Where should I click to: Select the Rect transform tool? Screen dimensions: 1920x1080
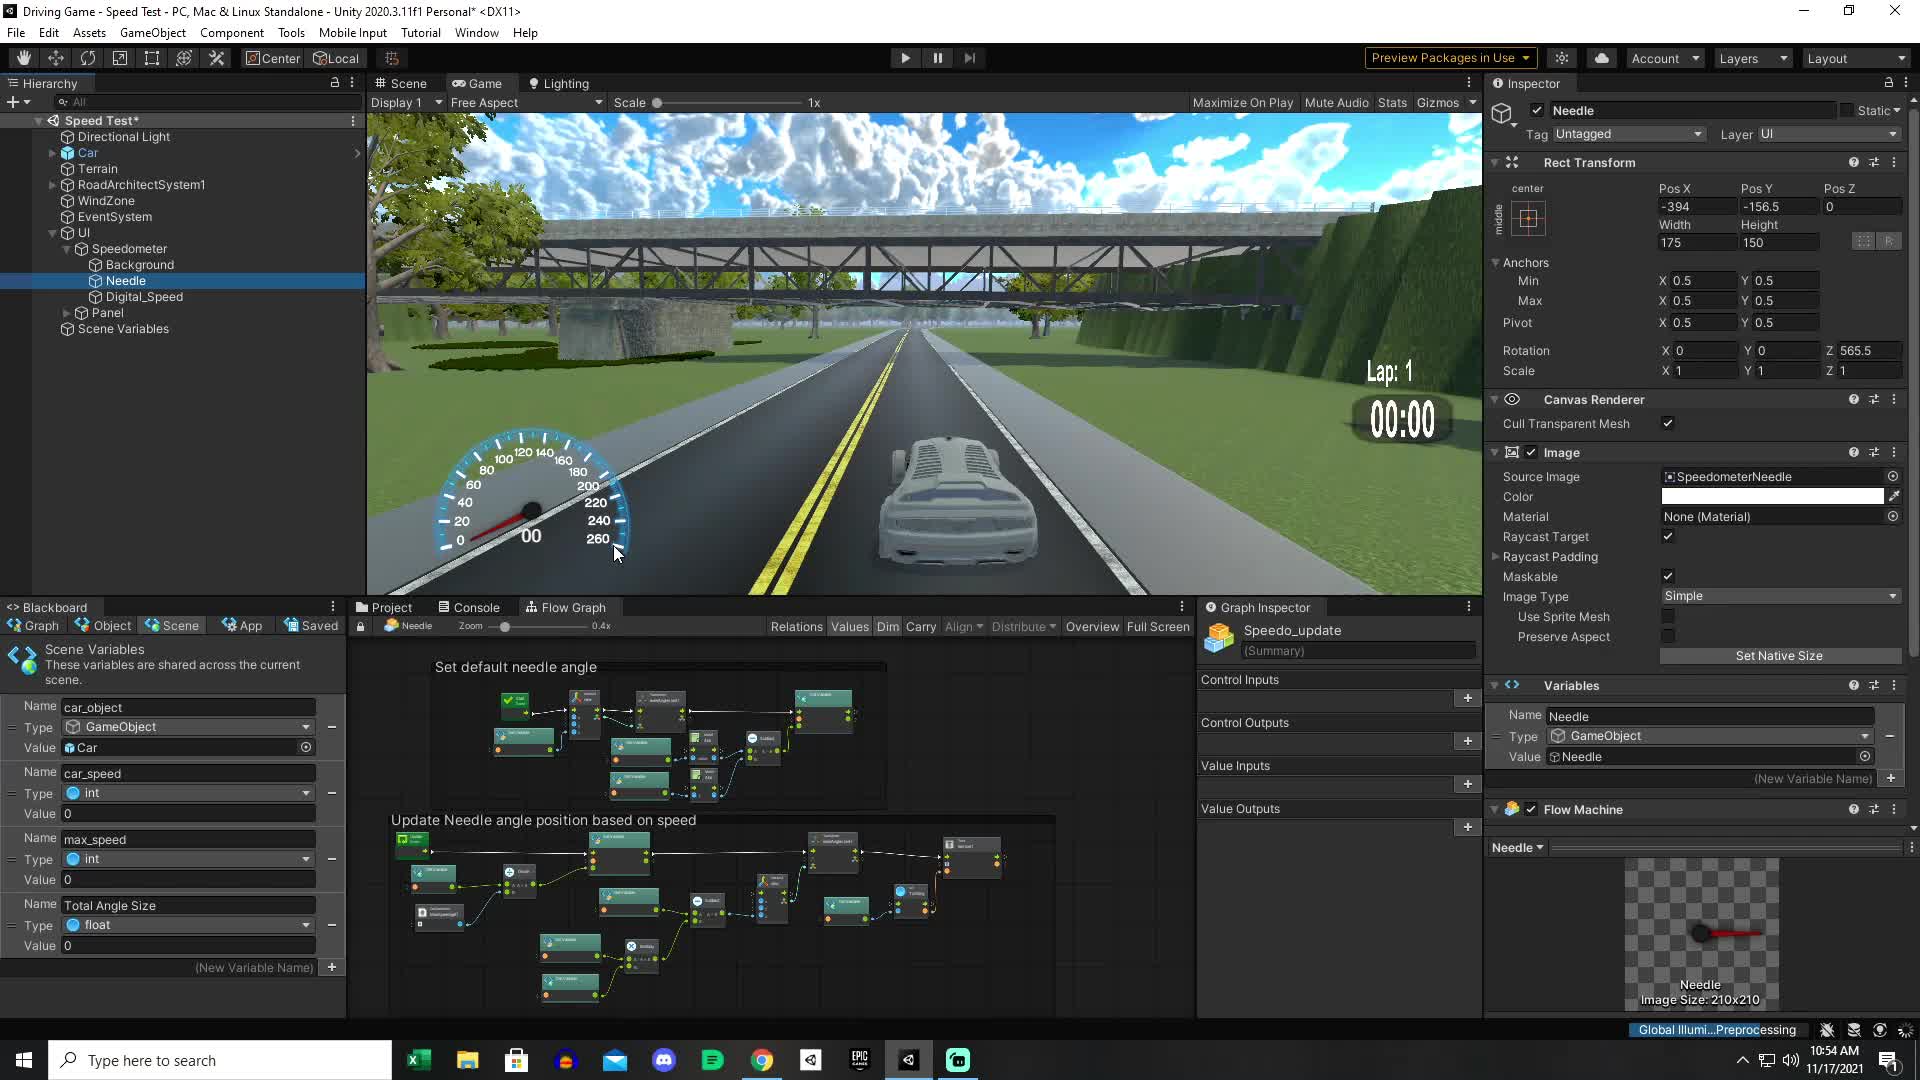tap(151, 57)
